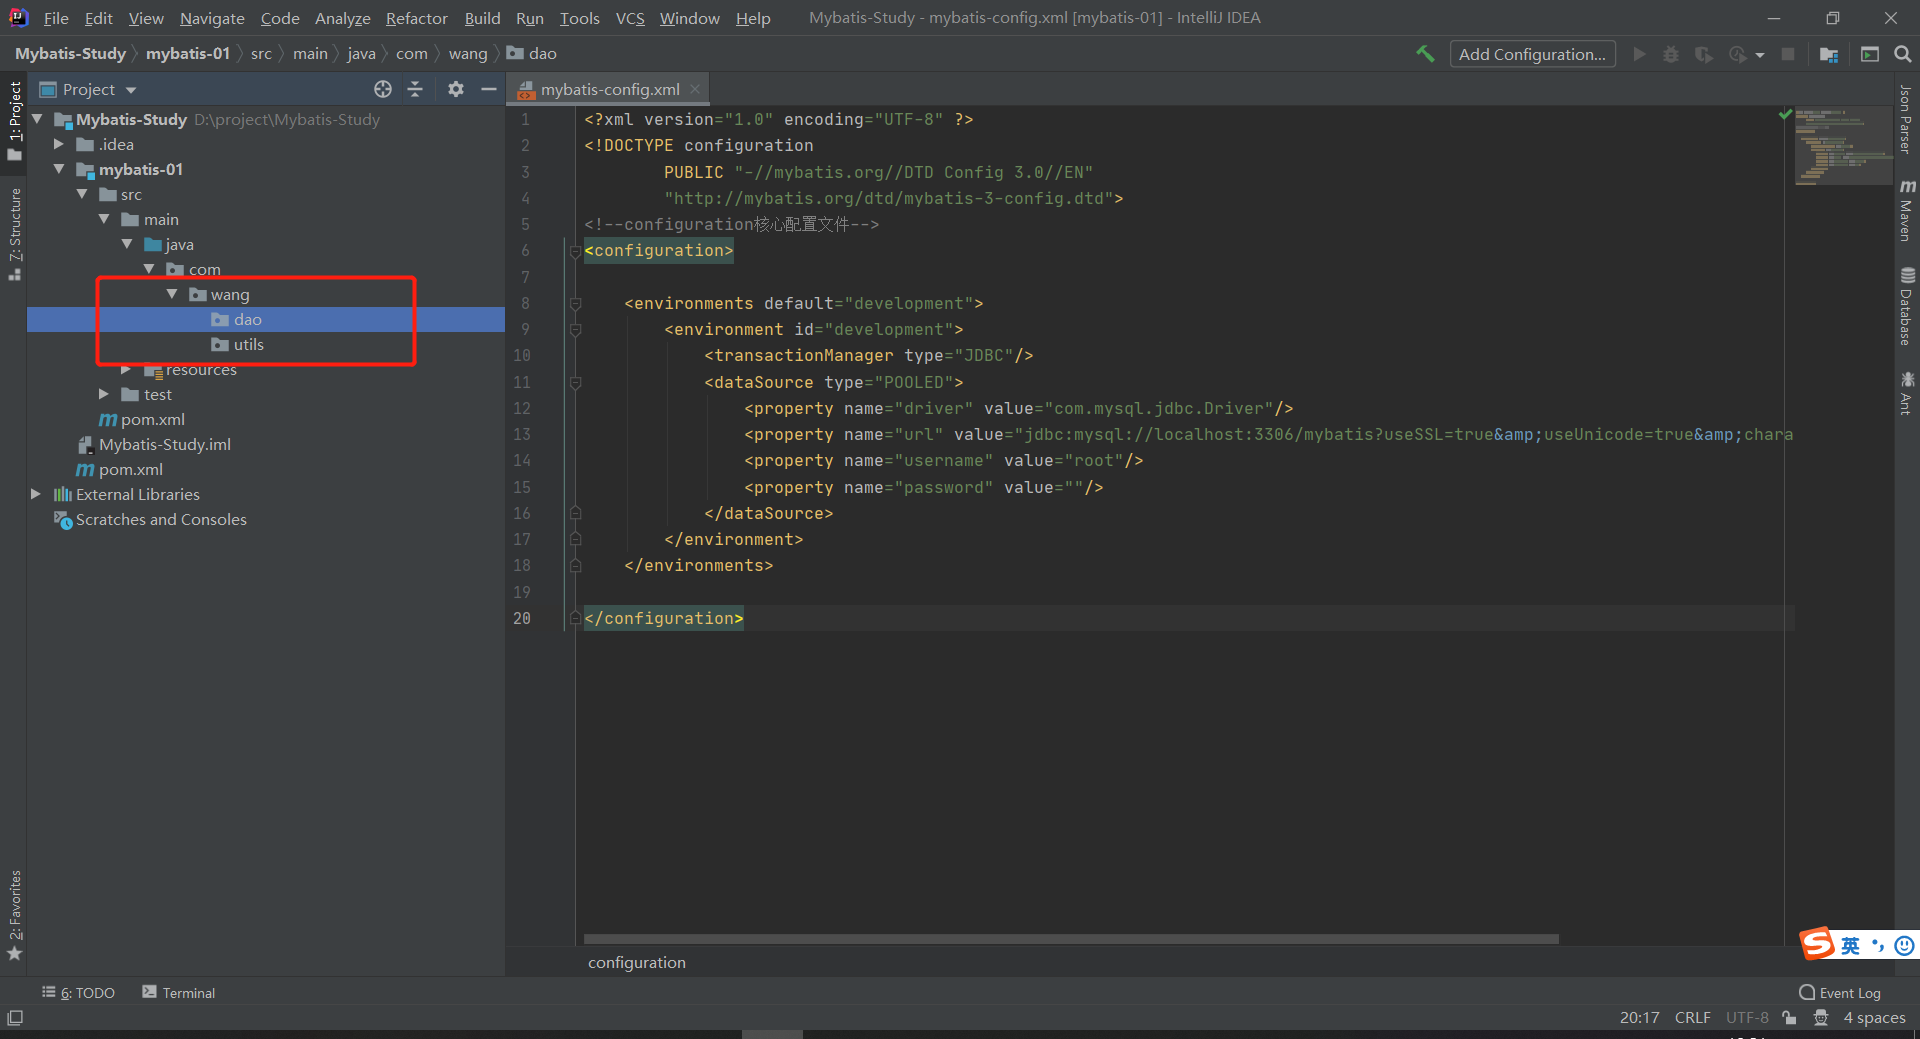This screenshot has height=1039, width=1920.
Task: Open the File menu
Action: tap(56, 18)
